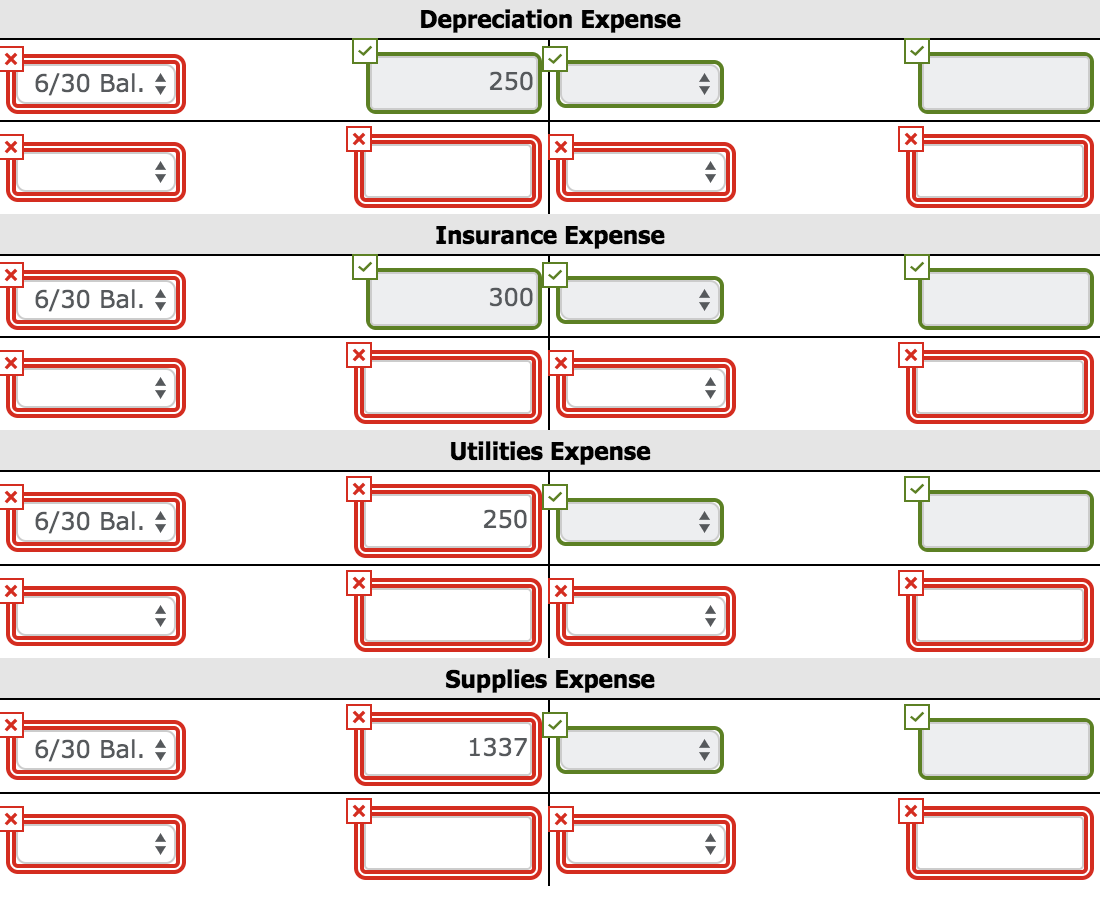
Task: Open the 6/30 Bal. dropdown under Depreciation Expense
Action: [95, 84]
